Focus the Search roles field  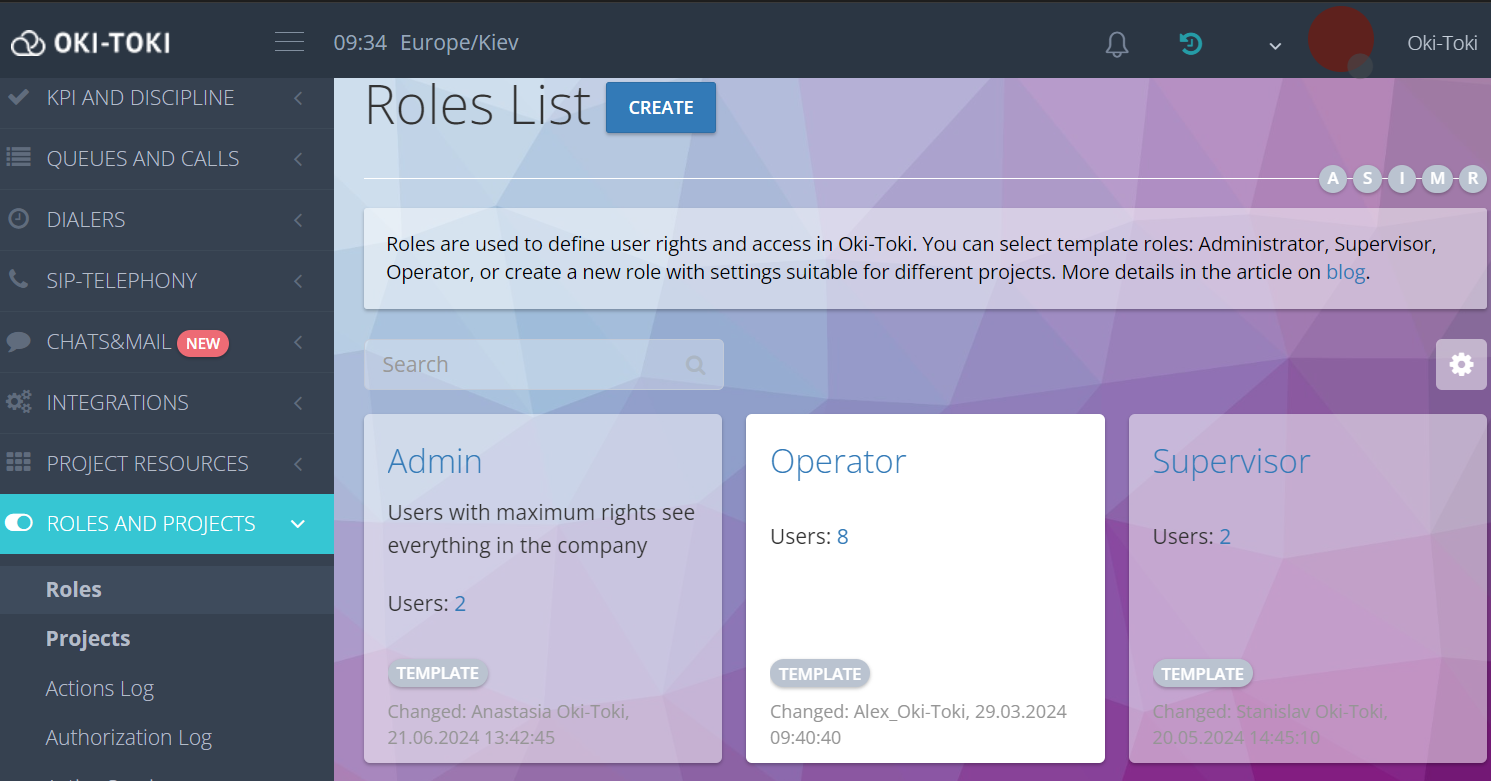[543, 364]
